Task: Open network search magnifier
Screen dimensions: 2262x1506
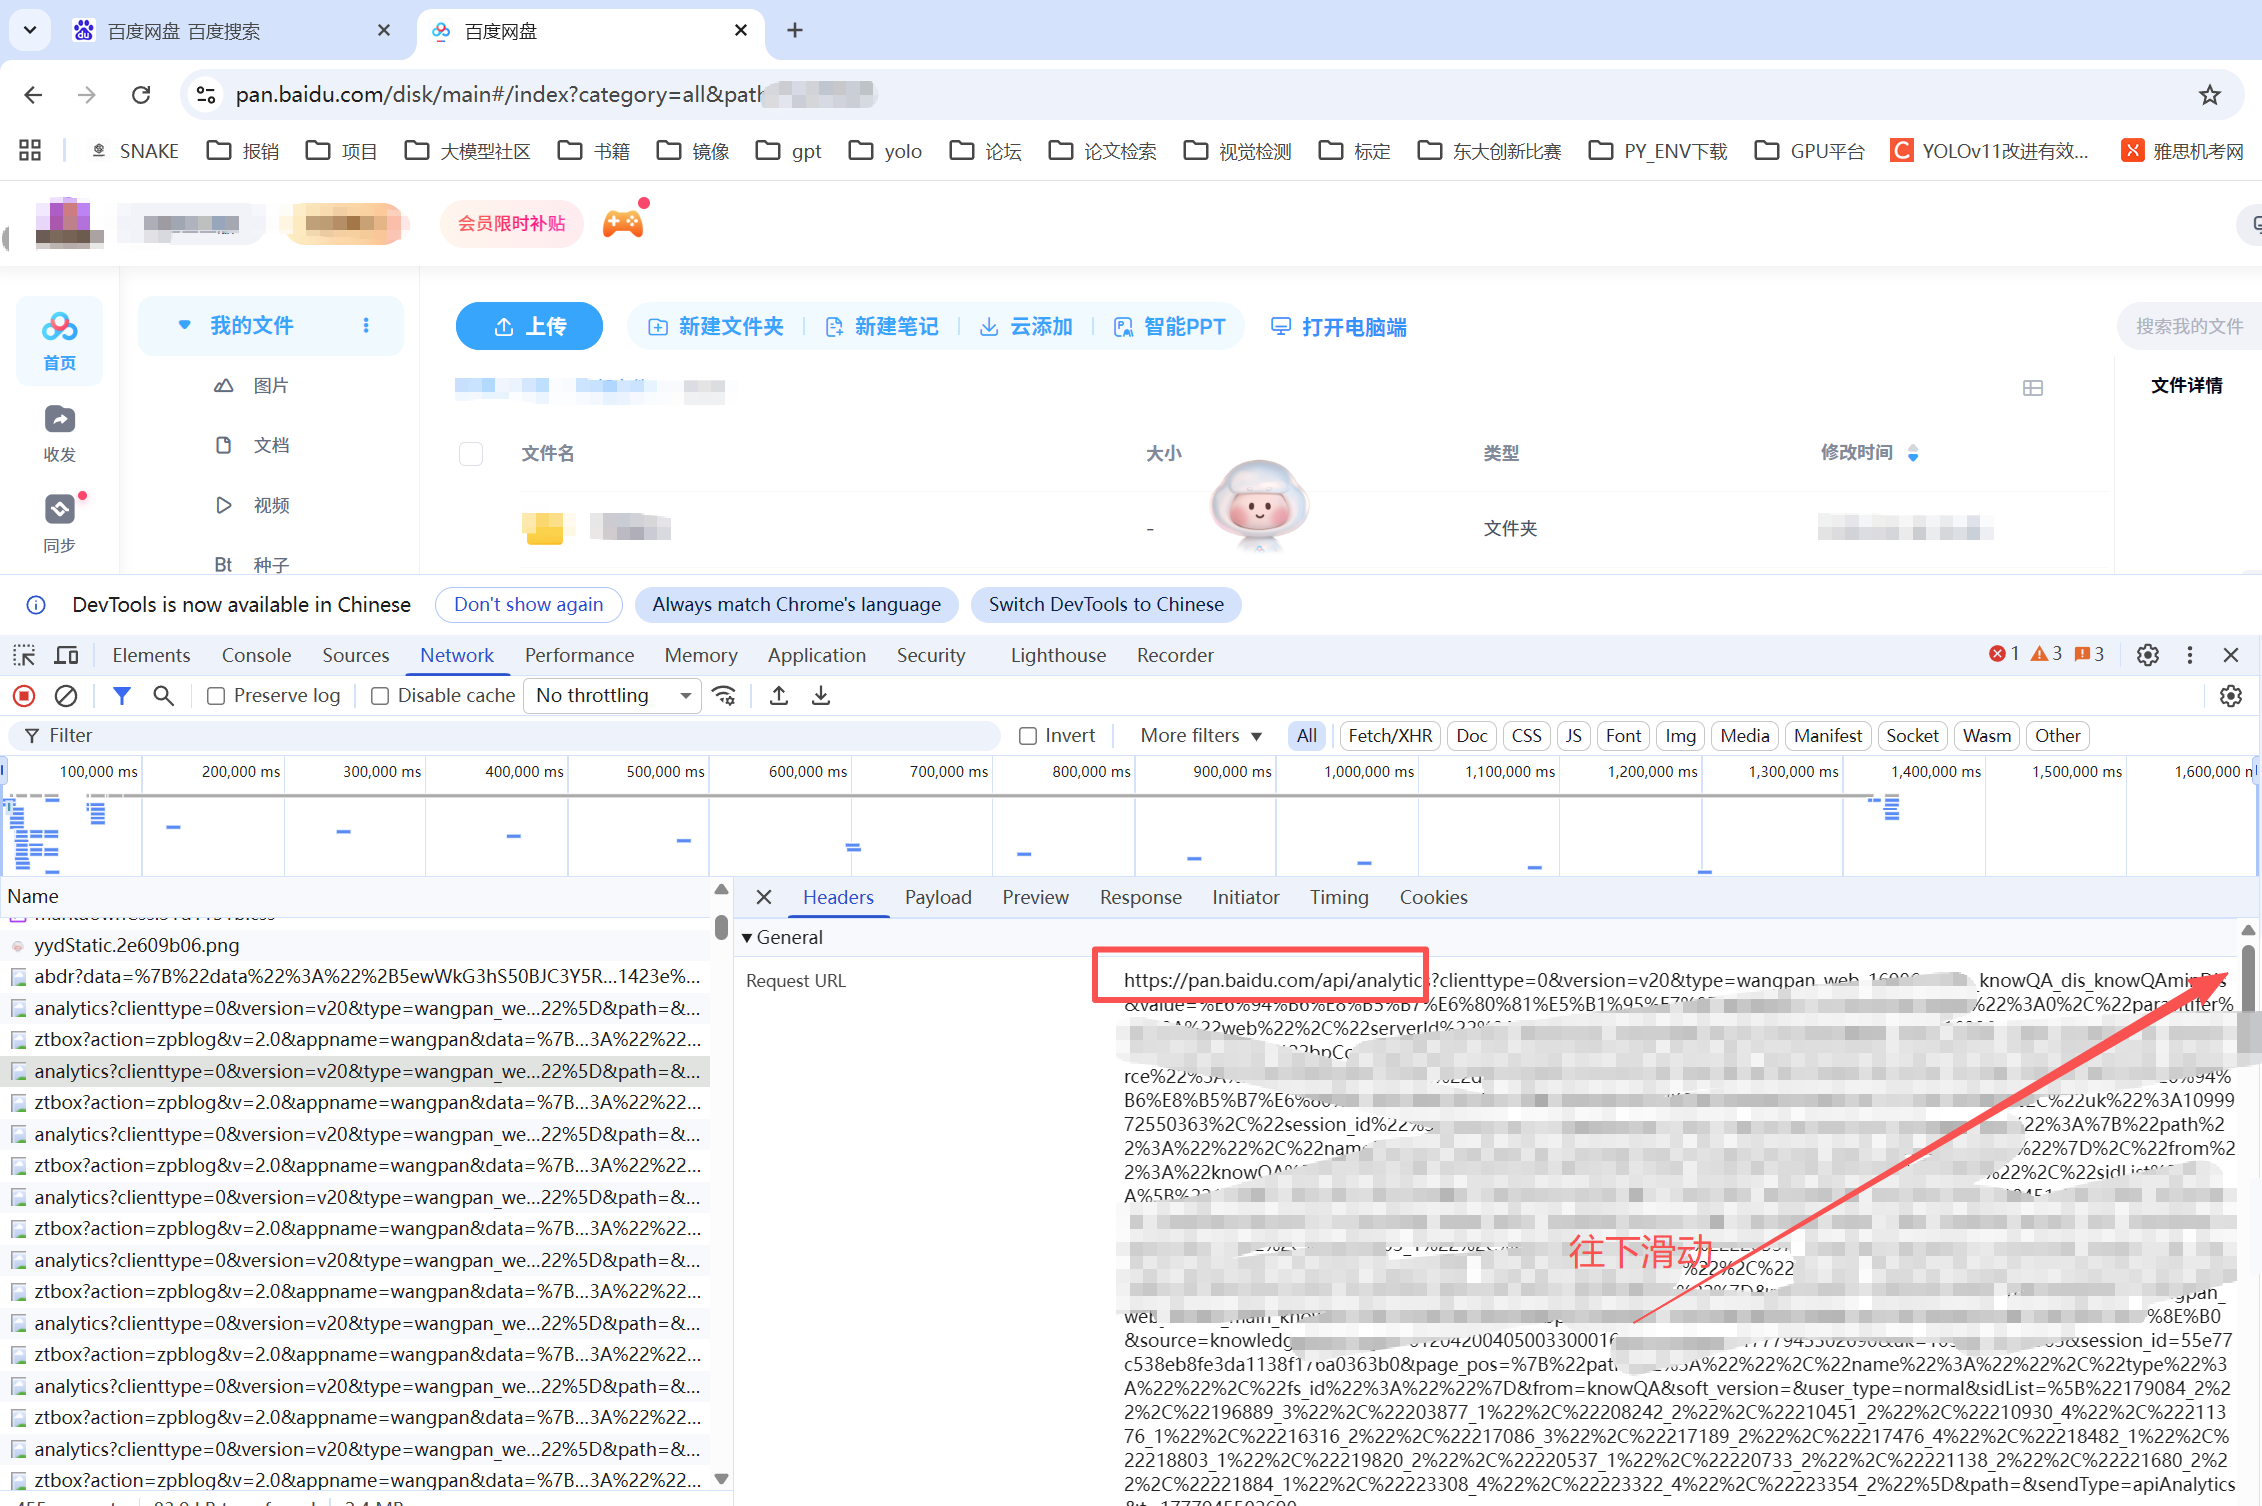Action: click(163, 696)
